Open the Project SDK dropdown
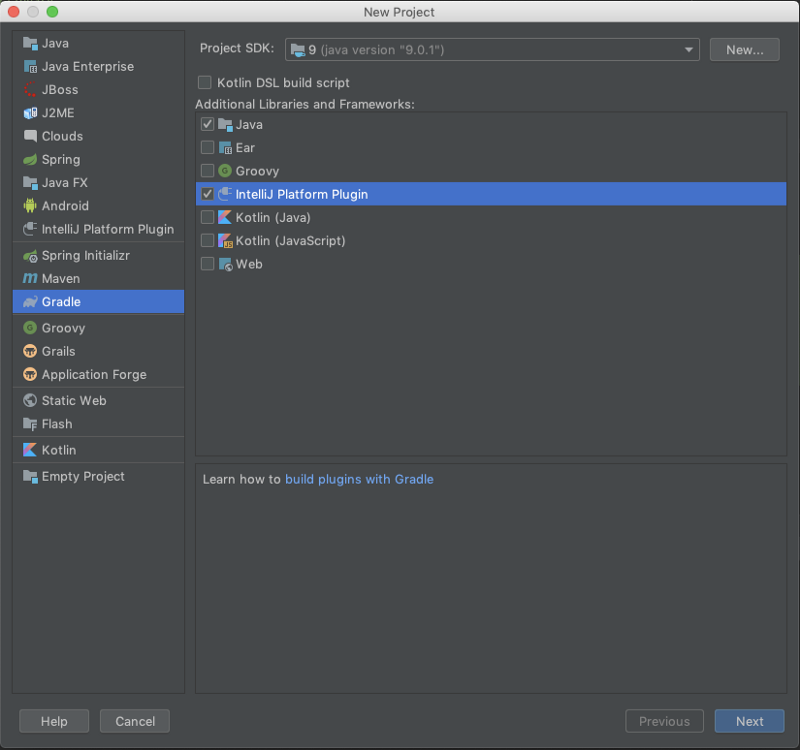This screenshot has height=750, width=800. [x=688, y=50]
